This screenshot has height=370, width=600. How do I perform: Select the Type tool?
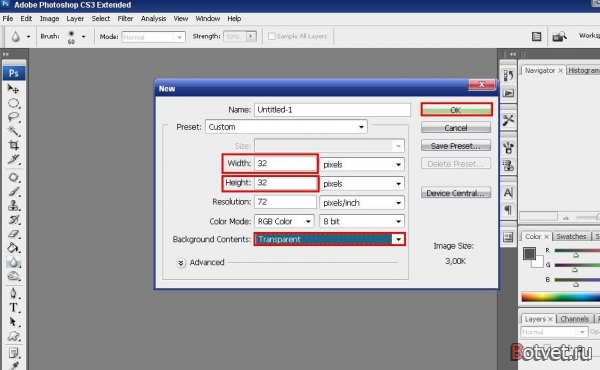(13, 307)
